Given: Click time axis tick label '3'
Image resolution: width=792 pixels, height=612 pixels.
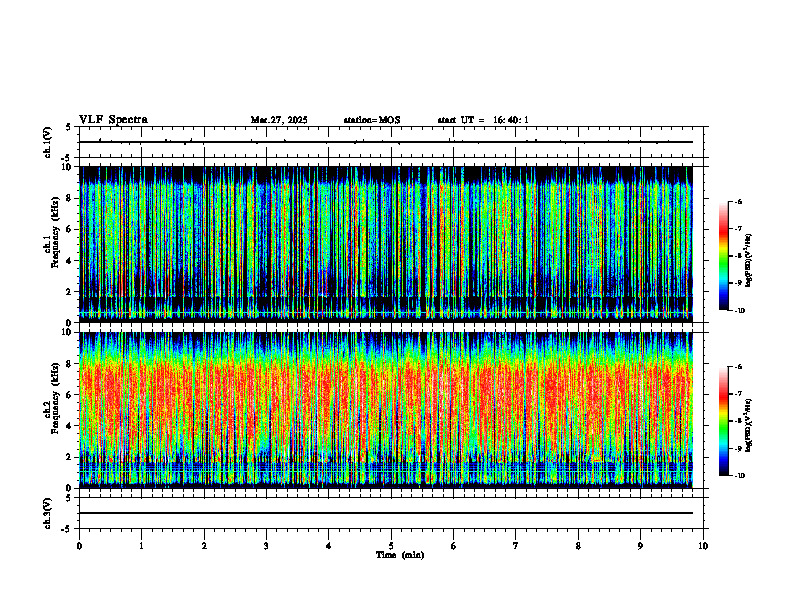Looking at the screenshot, I should [266, 546].
